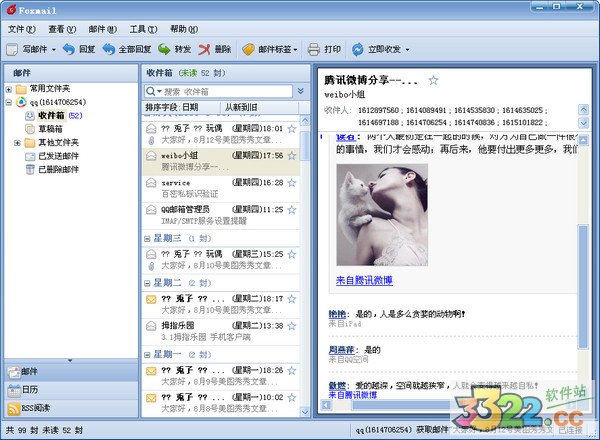Collapse the 星期一 (2 封) group

147,355
